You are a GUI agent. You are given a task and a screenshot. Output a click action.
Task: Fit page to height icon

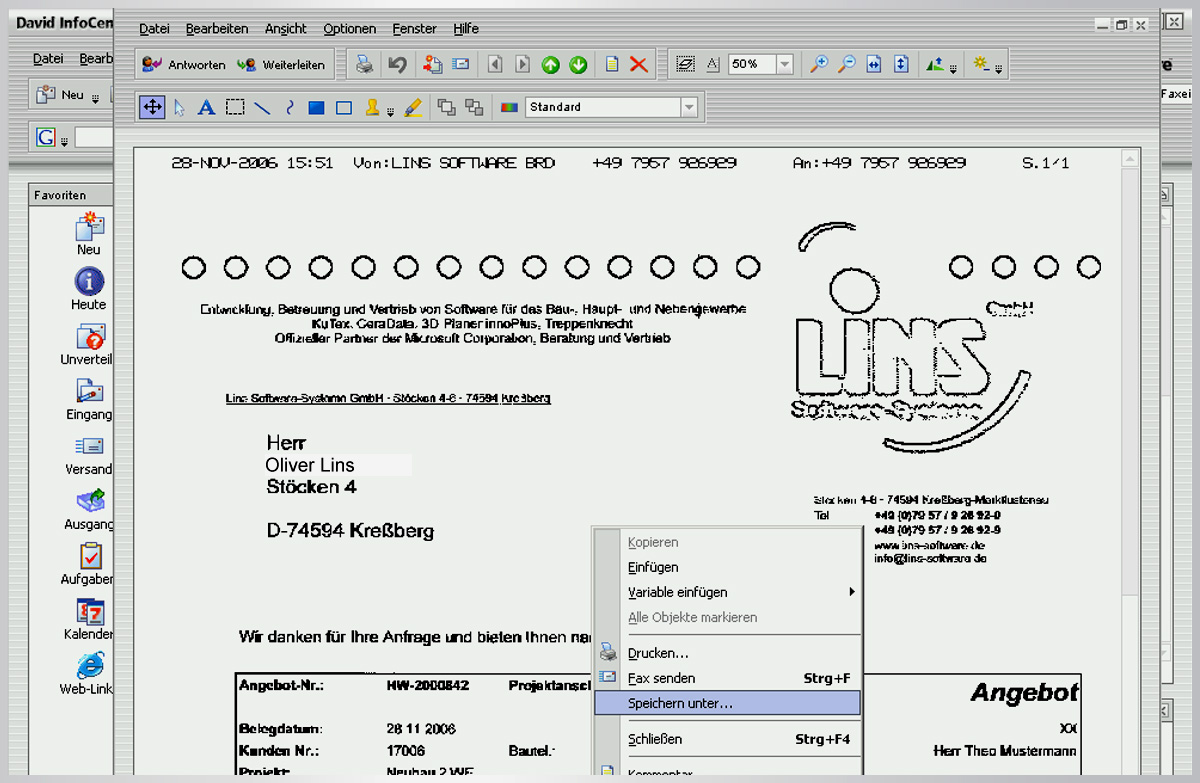tap(901, 65)
